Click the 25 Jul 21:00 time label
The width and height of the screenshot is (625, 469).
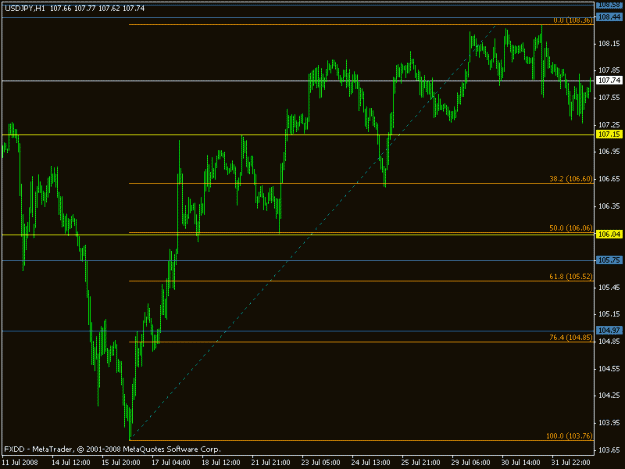coord(421,463)
